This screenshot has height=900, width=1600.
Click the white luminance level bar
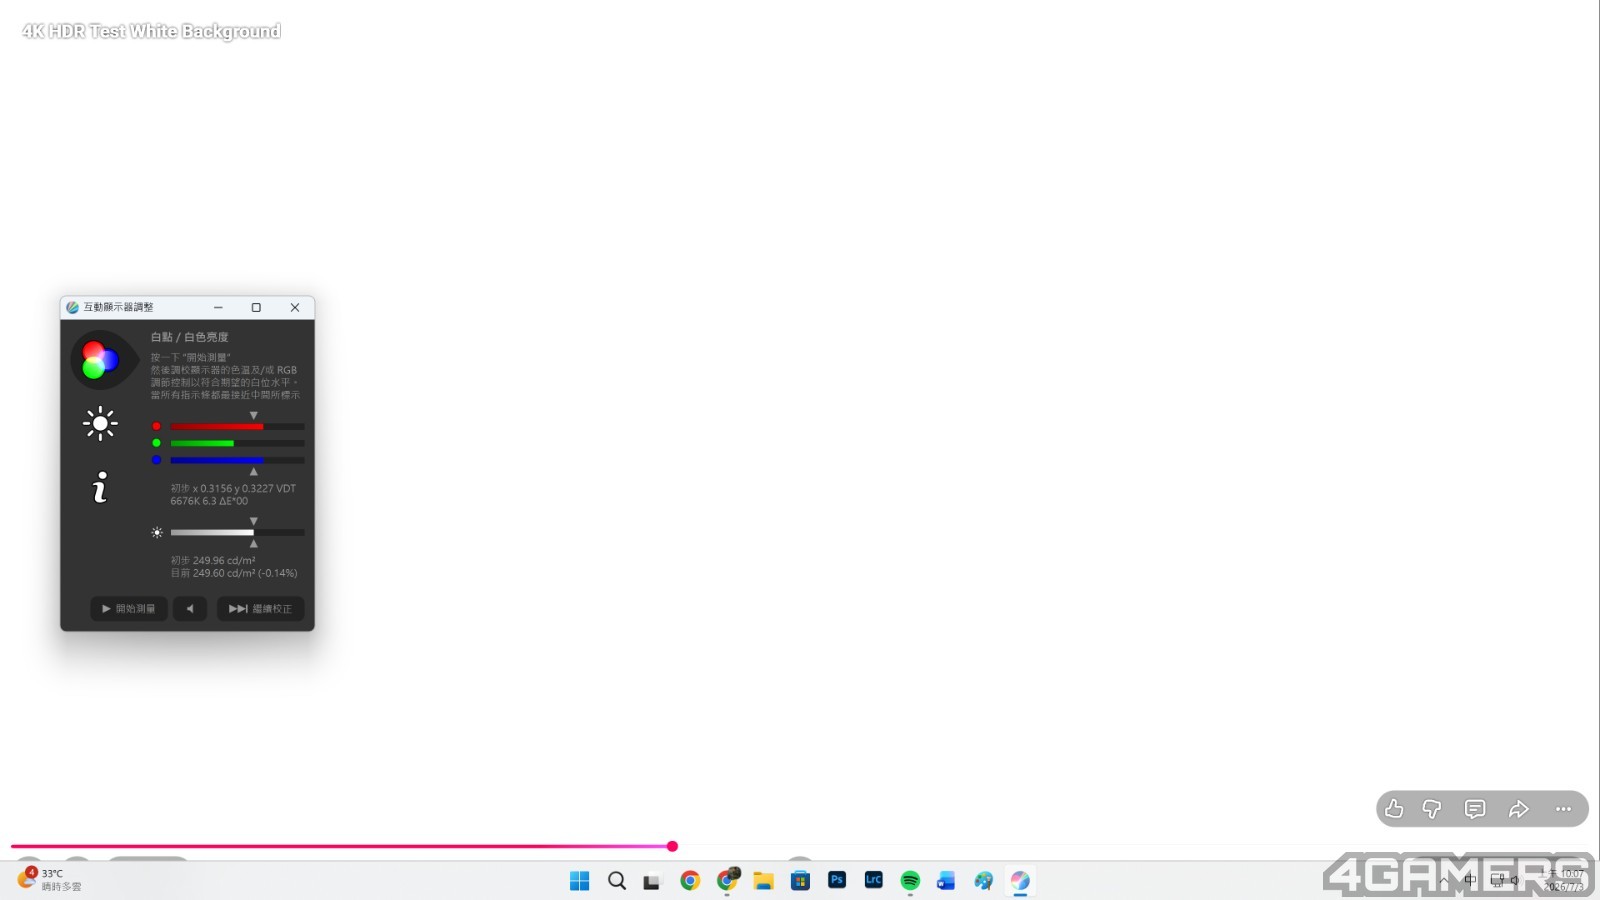pyautogui.click(x=237, y=532)
